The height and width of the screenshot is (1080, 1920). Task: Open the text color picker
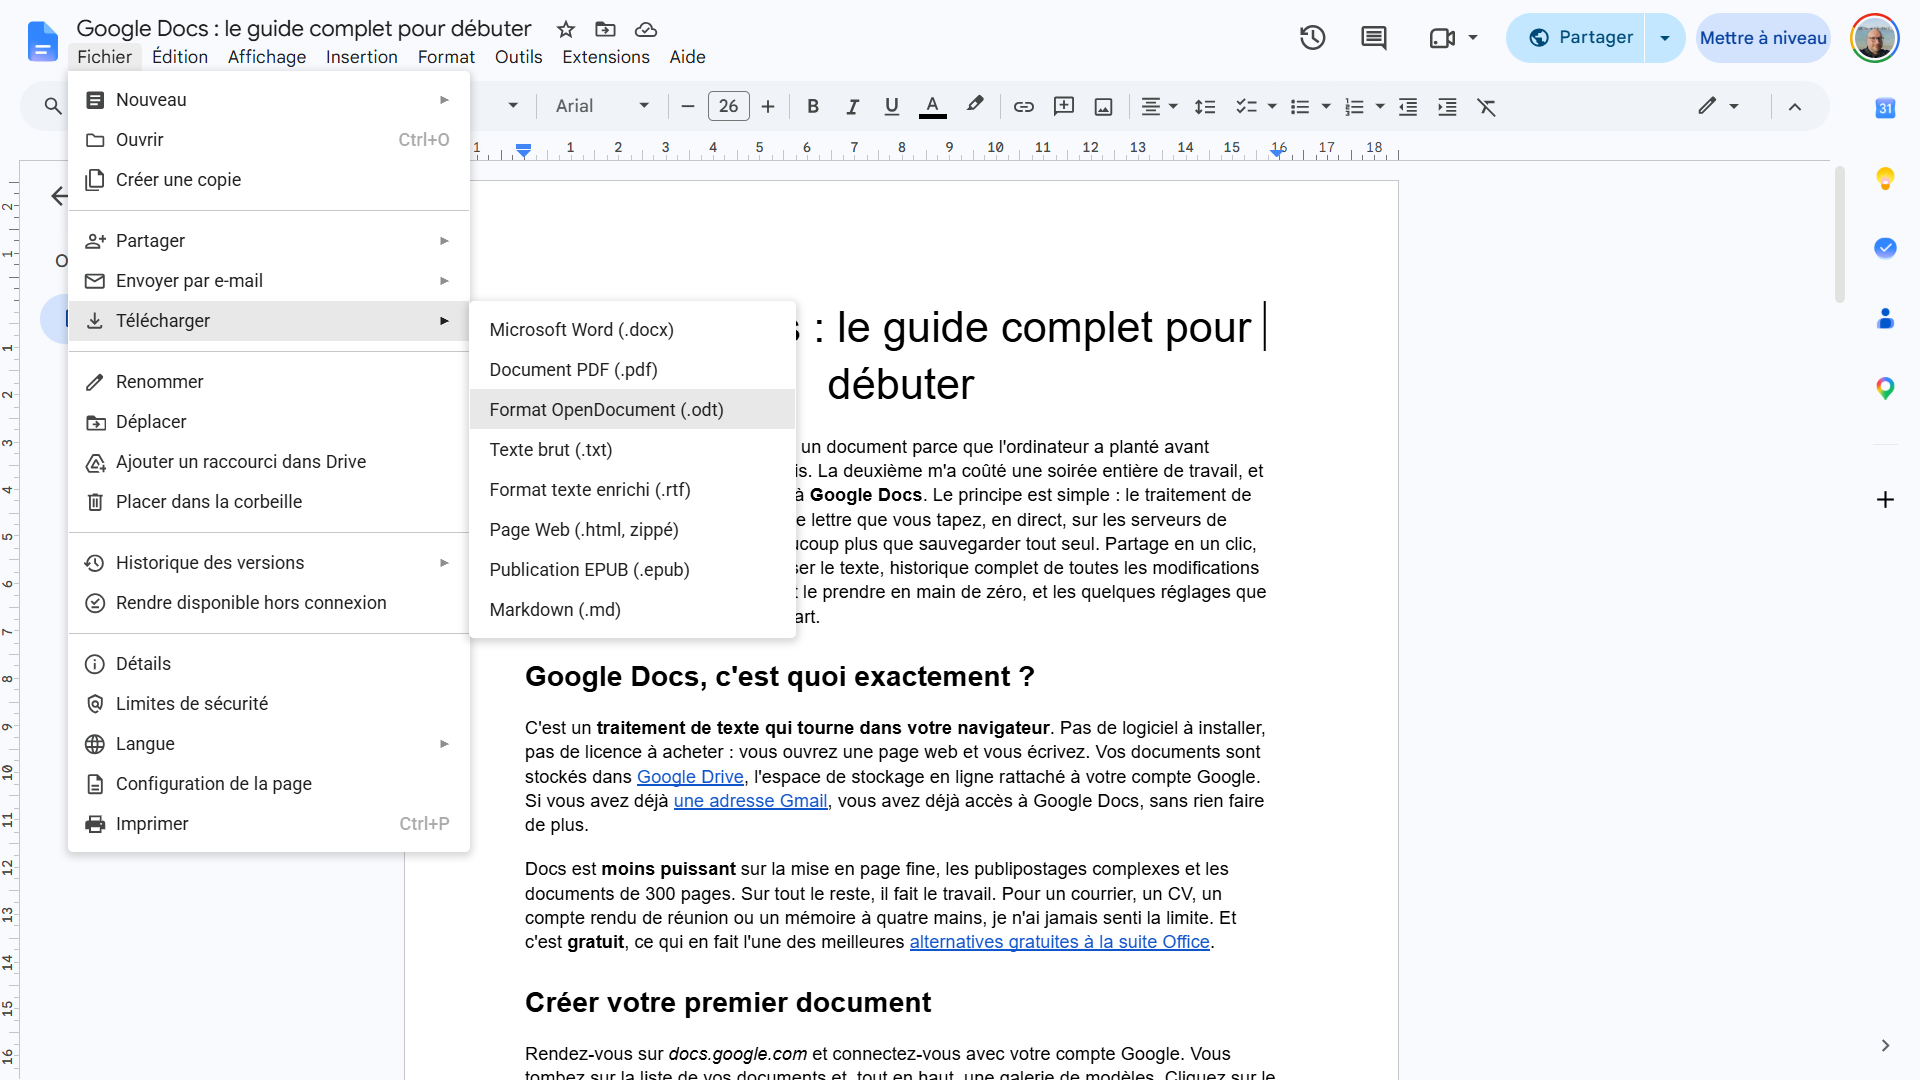(932, 106)
